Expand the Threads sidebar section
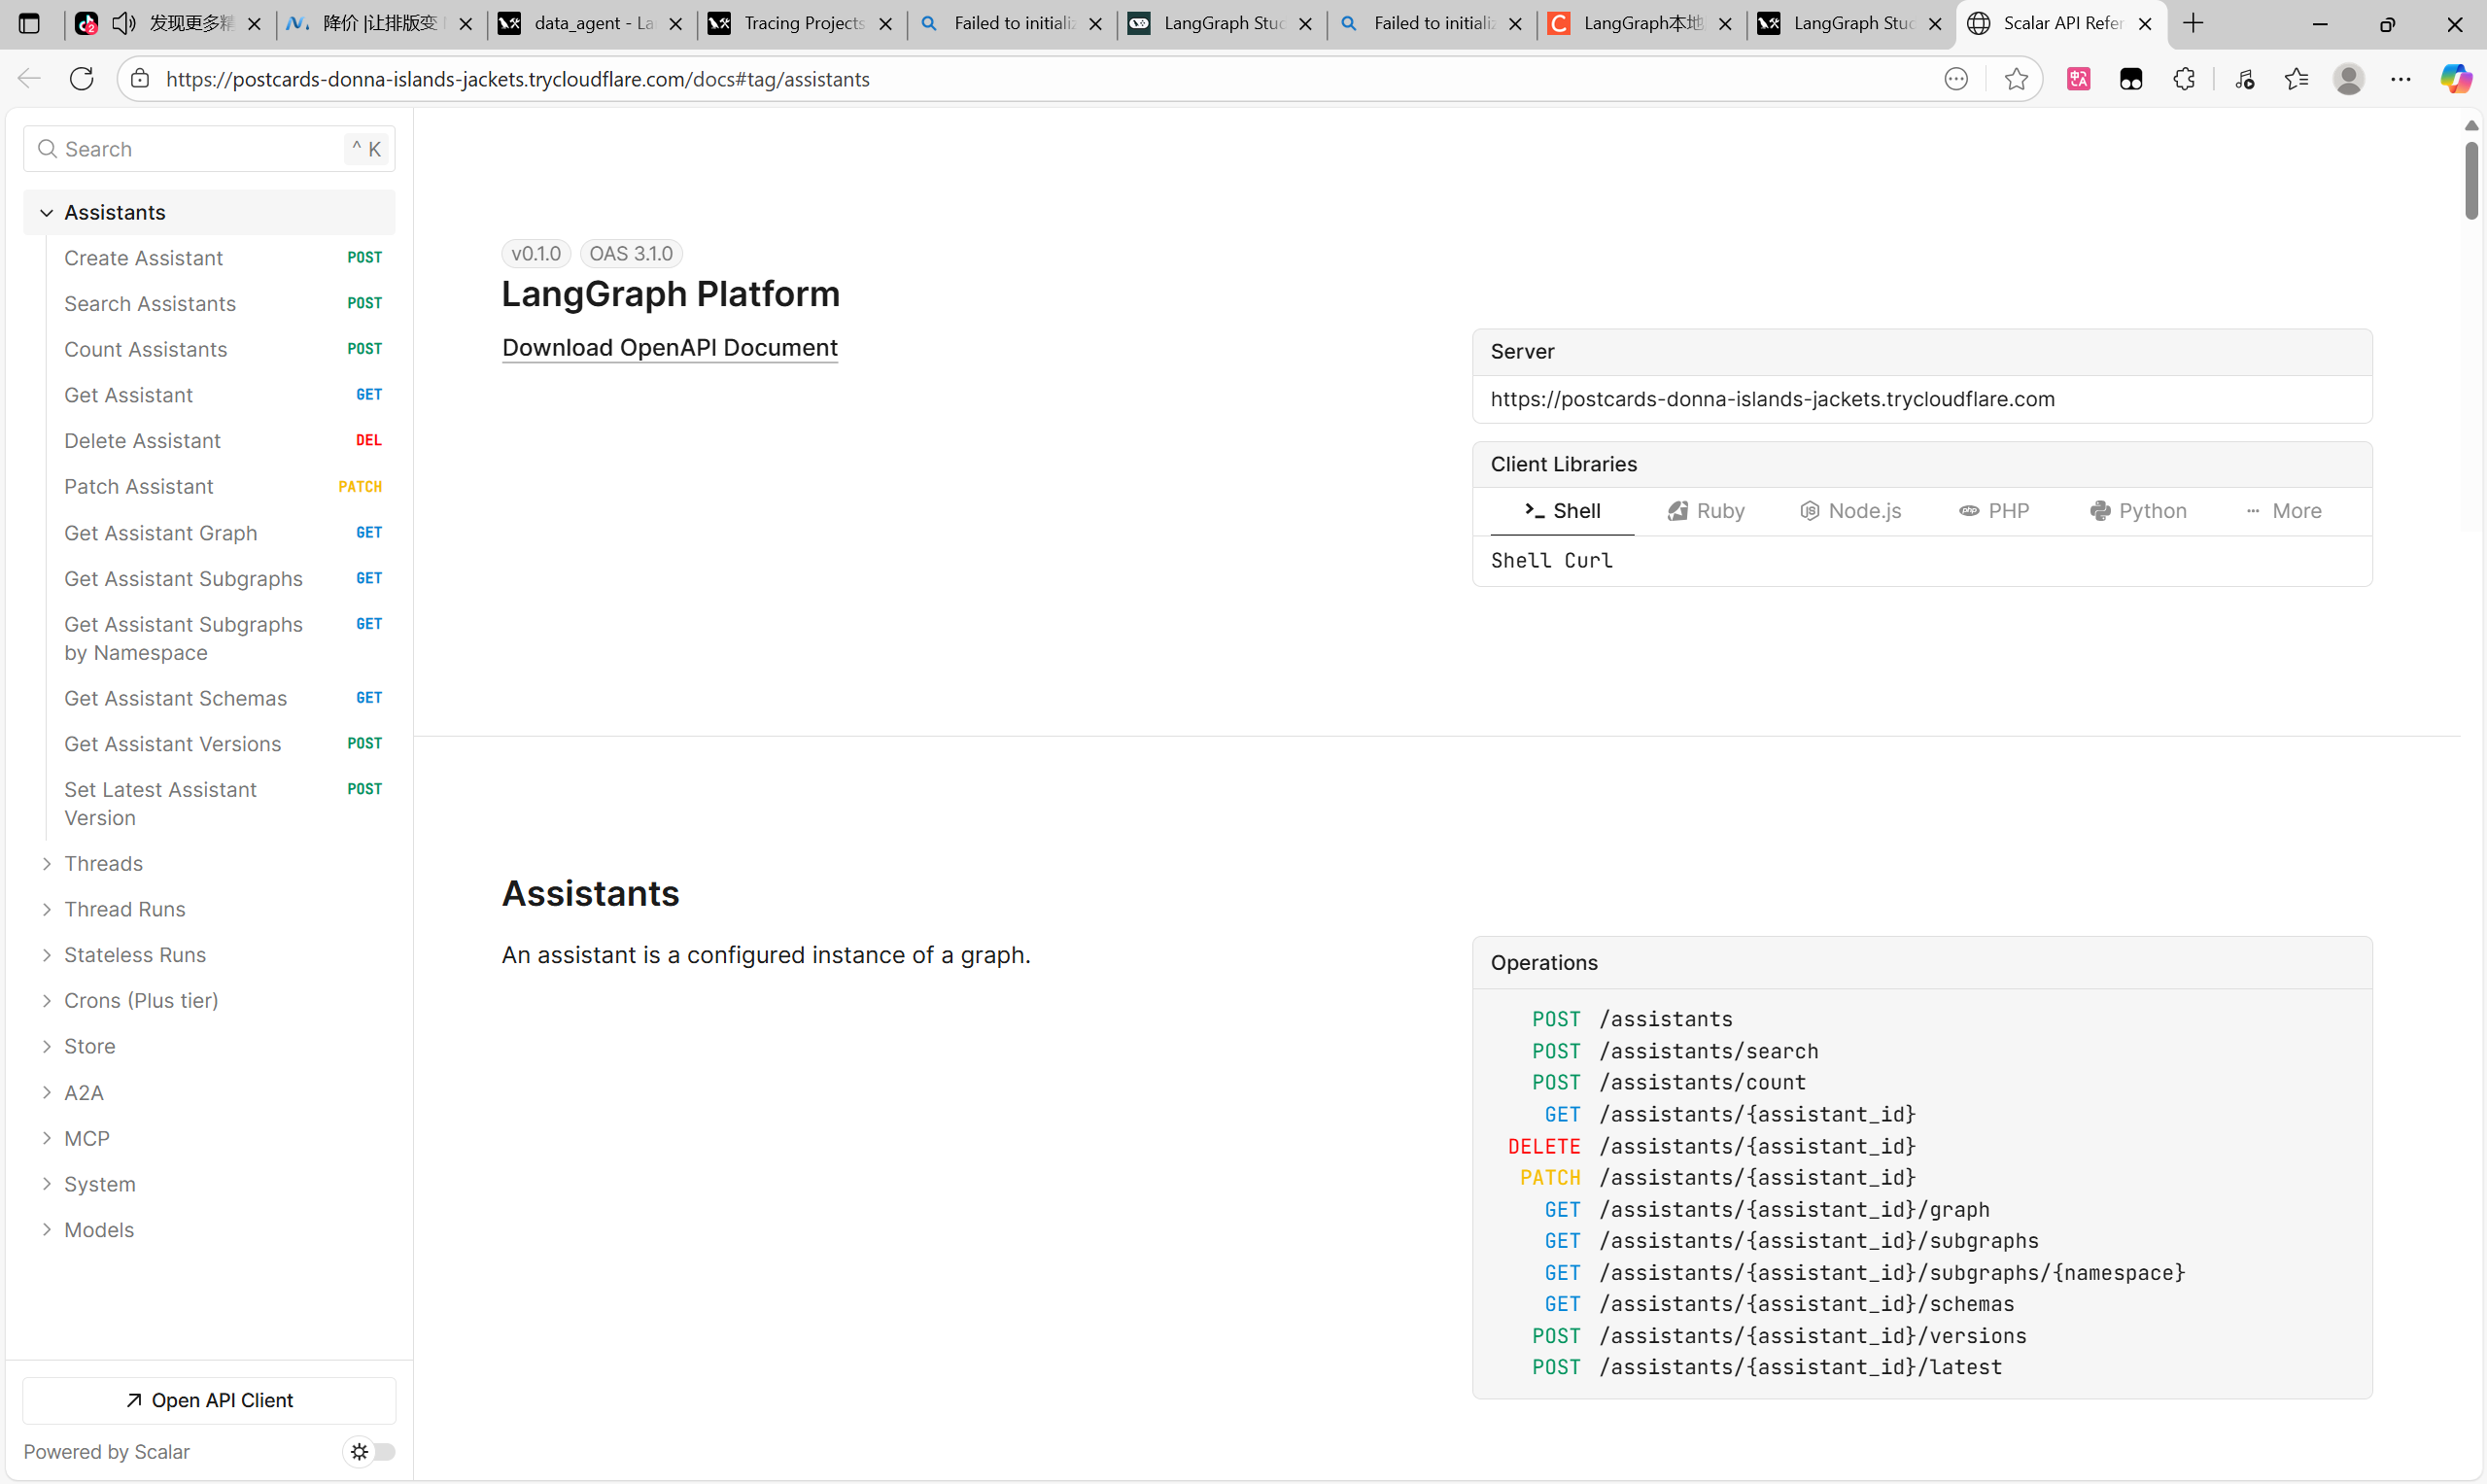 pos(46,863)
